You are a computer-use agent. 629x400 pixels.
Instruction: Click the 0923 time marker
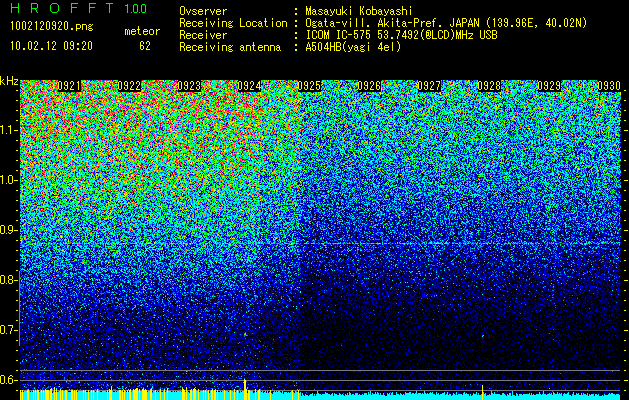[189, 86]
